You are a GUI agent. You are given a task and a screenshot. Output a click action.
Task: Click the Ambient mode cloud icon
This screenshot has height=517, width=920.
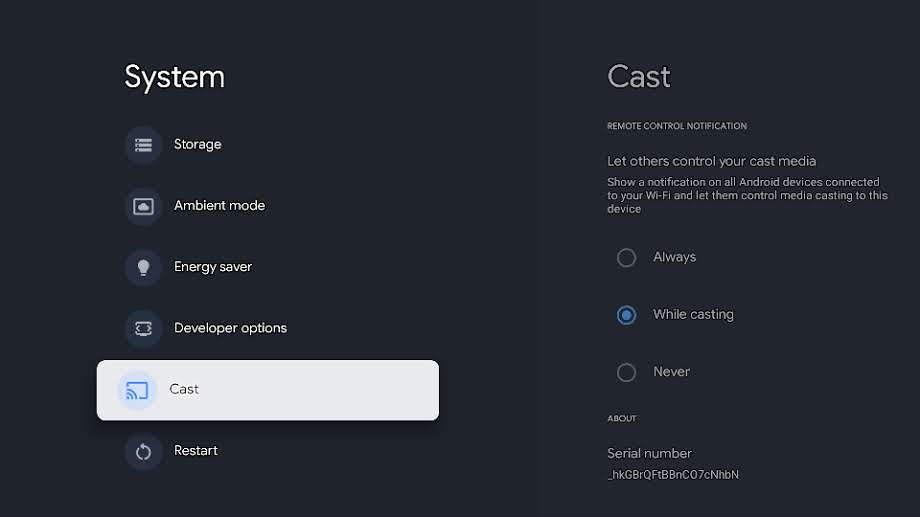pyautogui.click(x=143, y=206)
